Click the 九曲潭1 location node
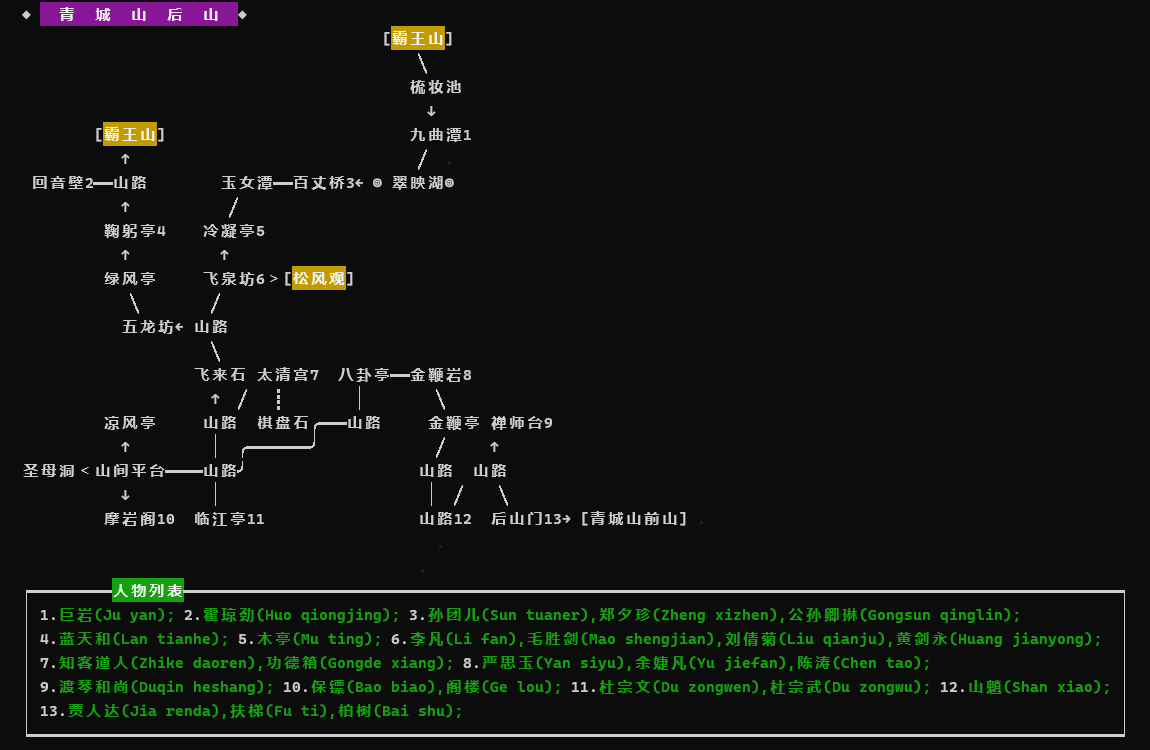Image resolution: width=1150 pixels, height=750 pixels. coord(438,134)
